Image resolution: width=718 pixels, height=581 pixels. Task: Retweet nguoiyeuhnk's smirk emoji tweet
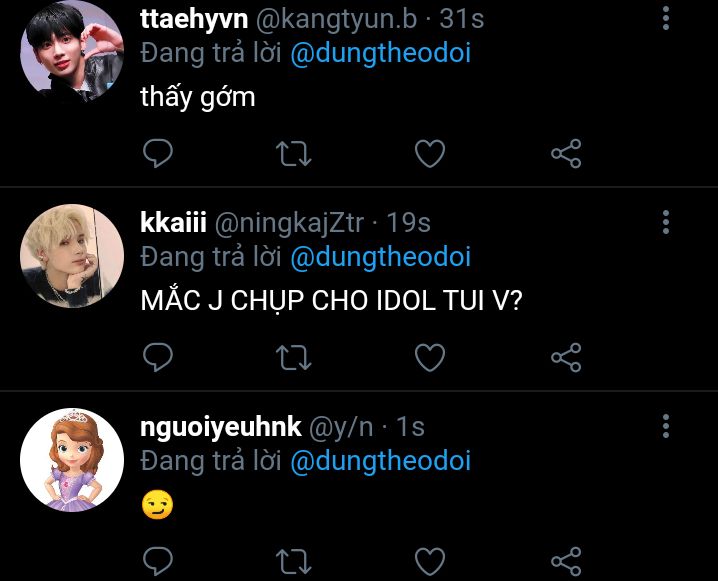click(x=294, y=561)
